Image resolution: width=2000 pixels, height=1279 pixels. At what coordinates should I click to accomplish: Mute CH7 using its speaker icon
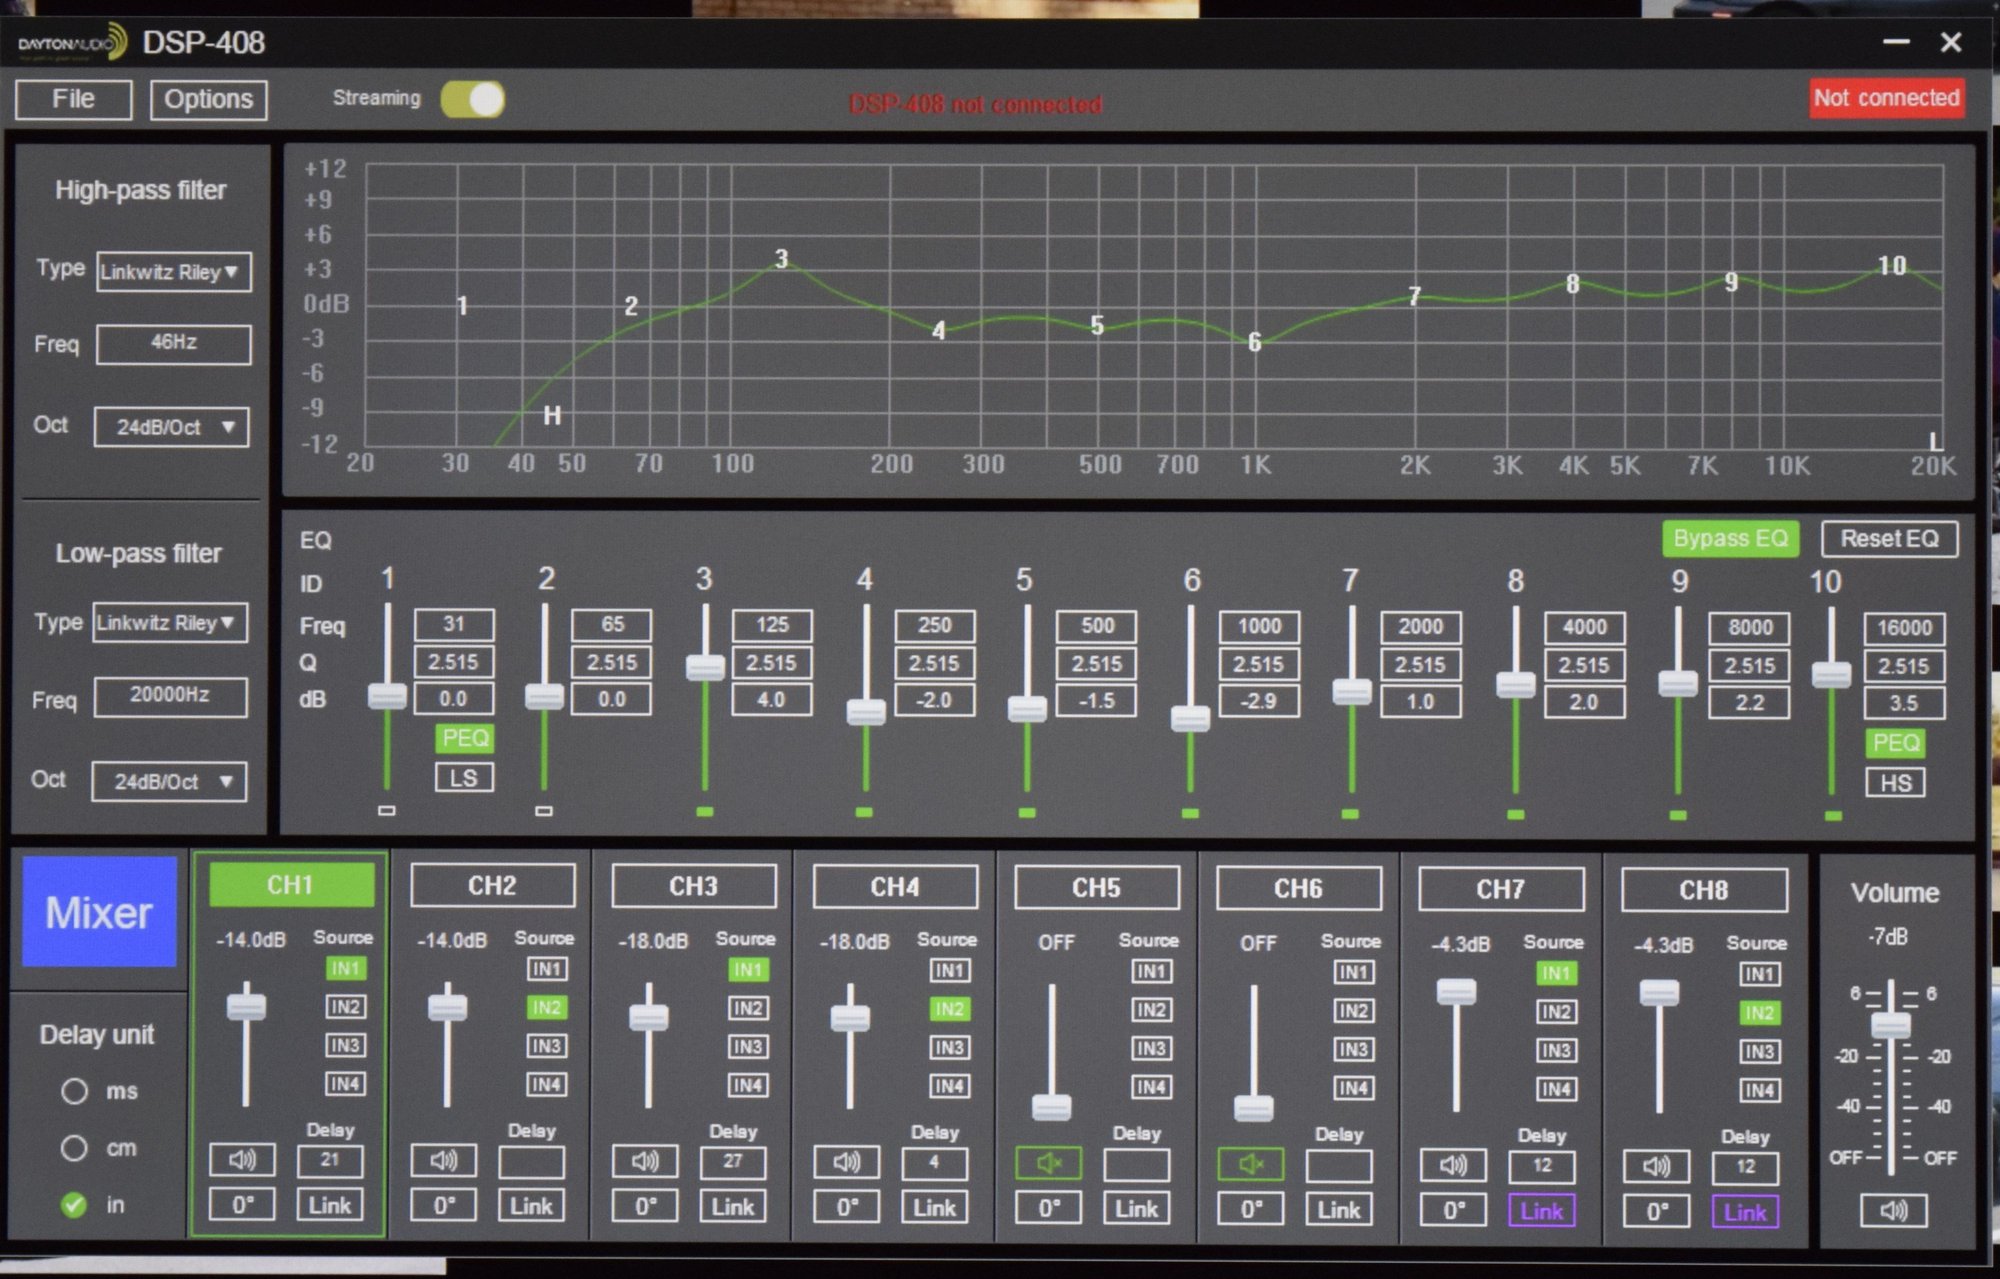tap(1453, 1165)
